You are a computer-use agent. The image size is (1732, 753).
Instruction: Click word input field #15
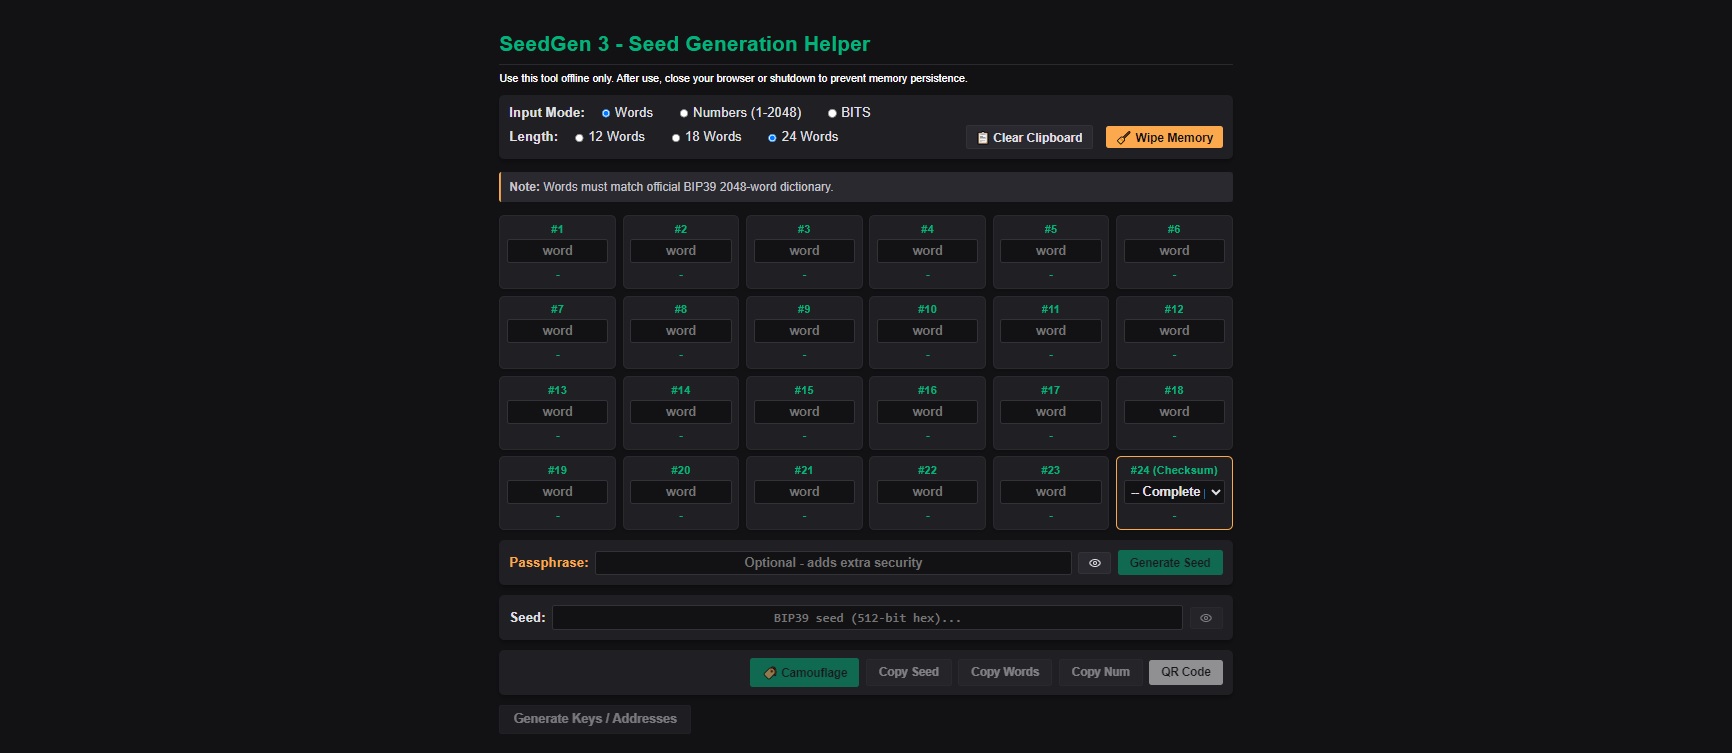(x=804, y=412)
